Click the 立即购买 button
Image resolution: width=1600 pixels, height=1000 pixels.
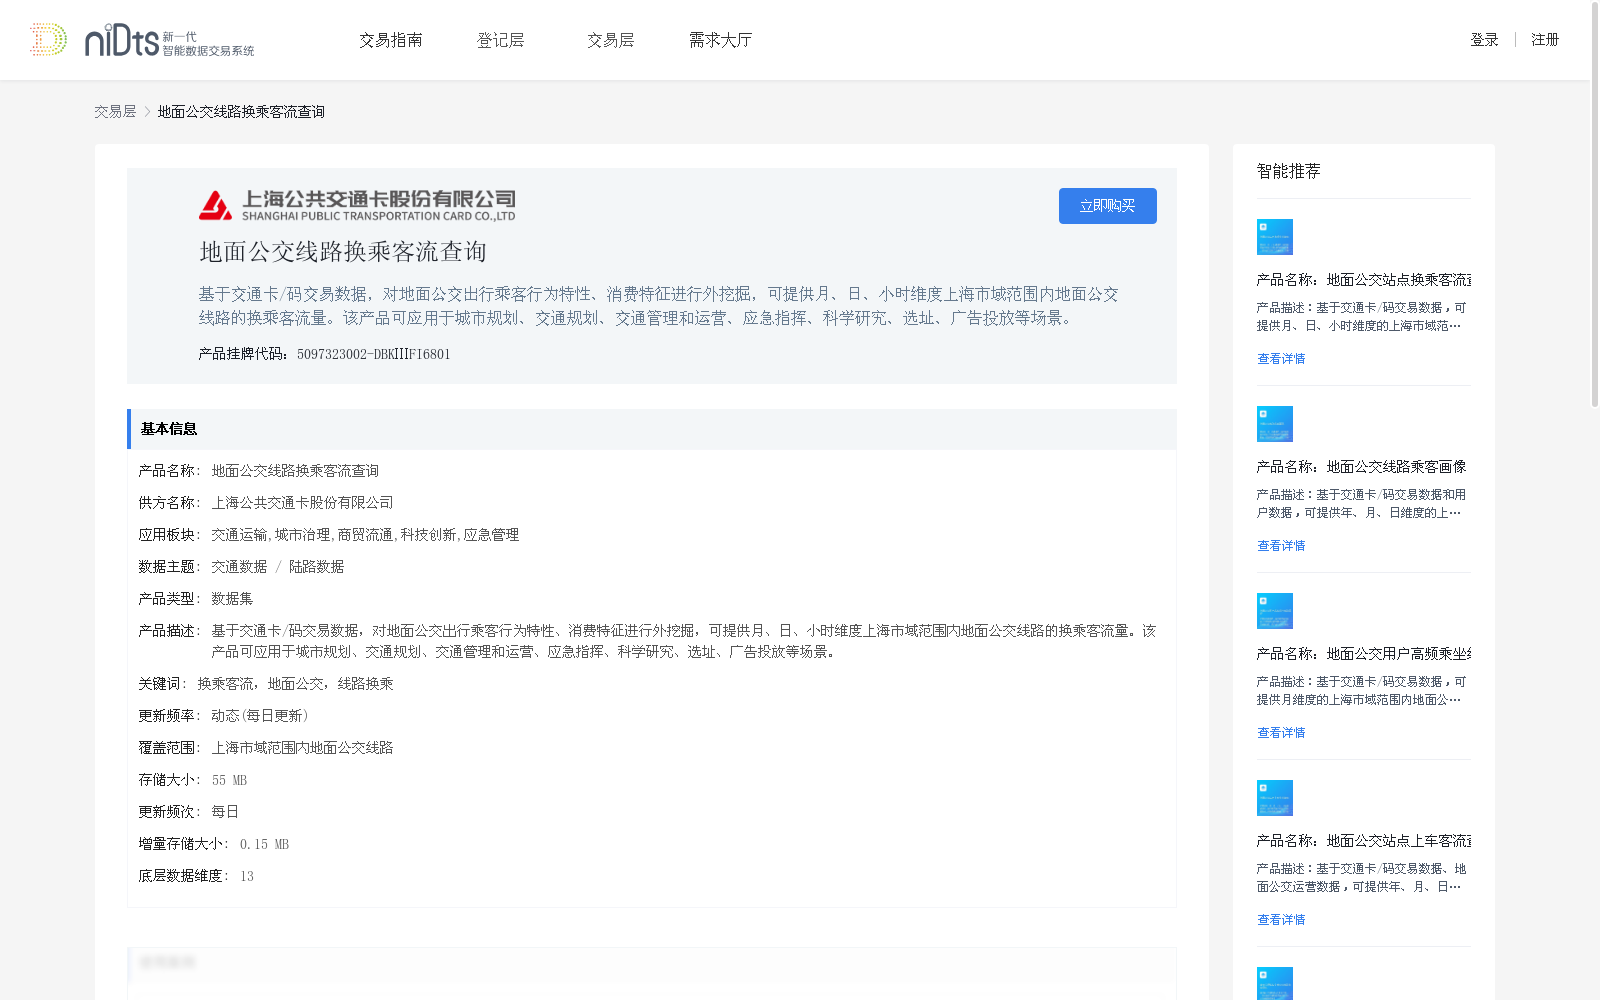tap(1108, 206)
